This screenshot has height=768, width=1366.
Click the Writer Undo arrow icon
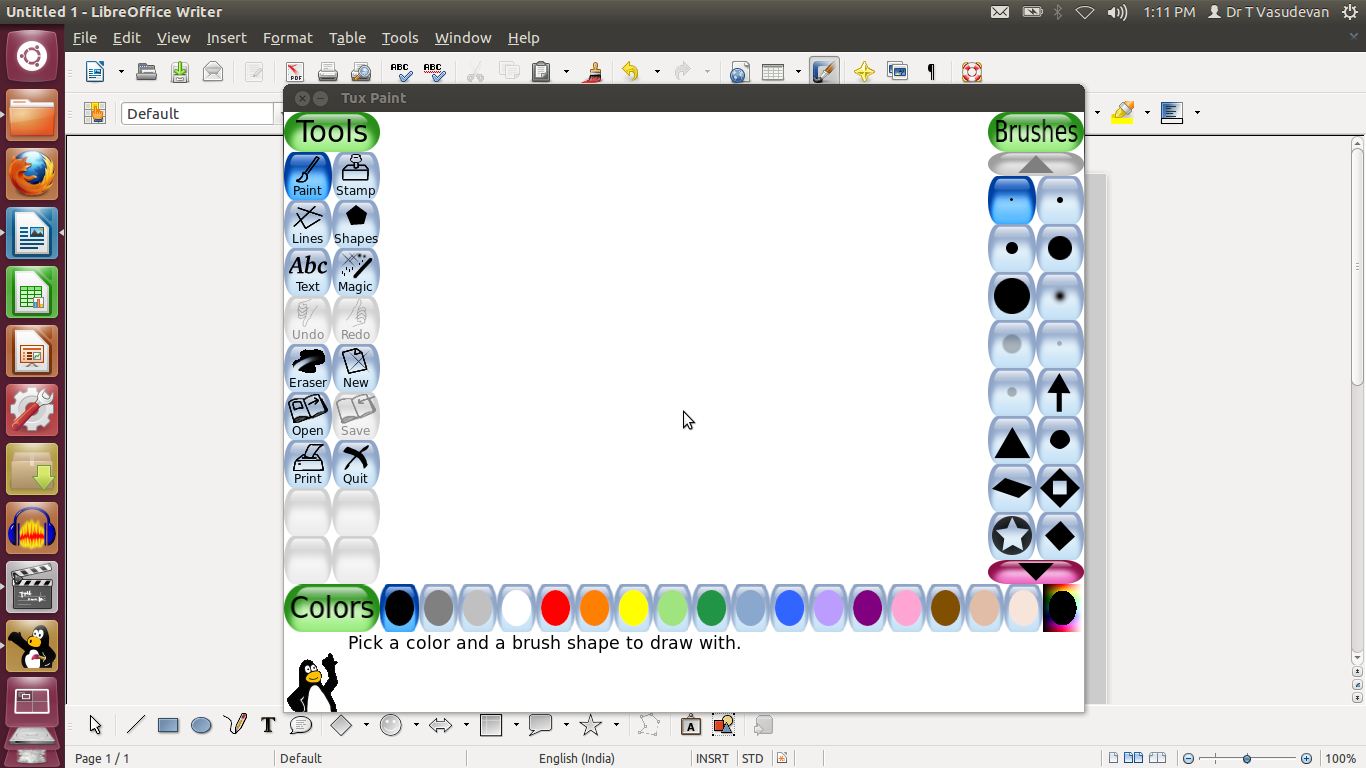click(631, 72)
